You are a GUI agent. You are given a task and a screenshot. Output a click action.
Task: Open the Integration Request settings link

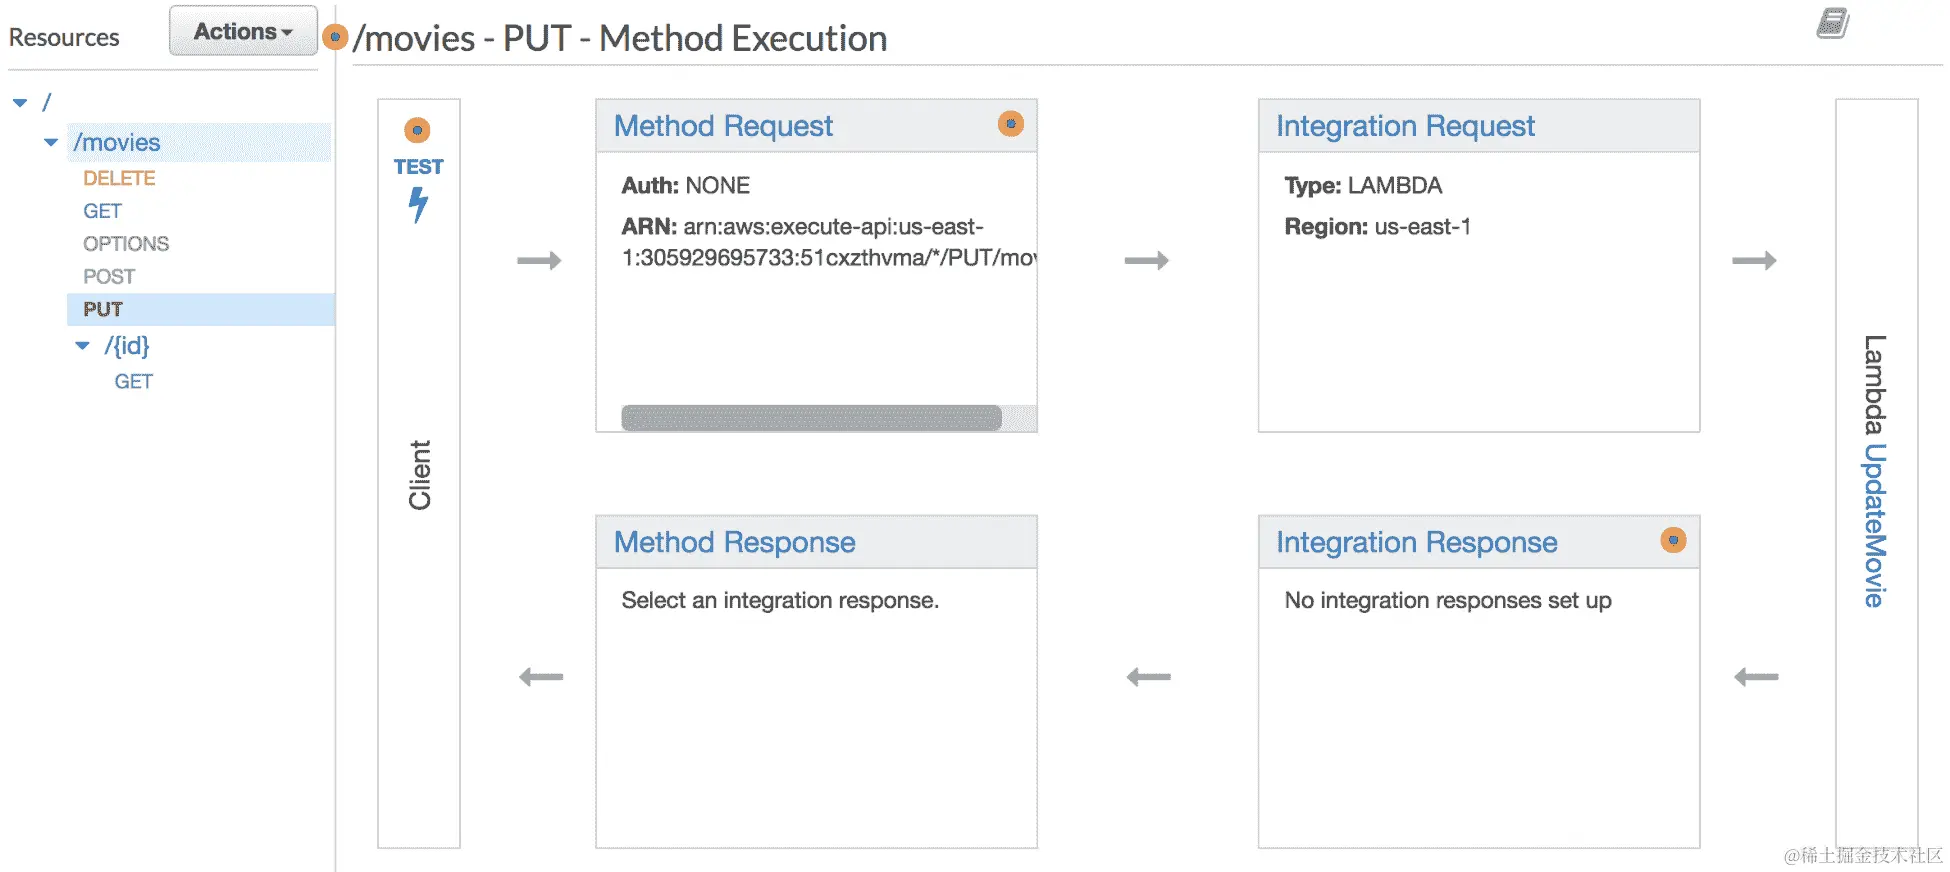click(x=1404, y=126)
